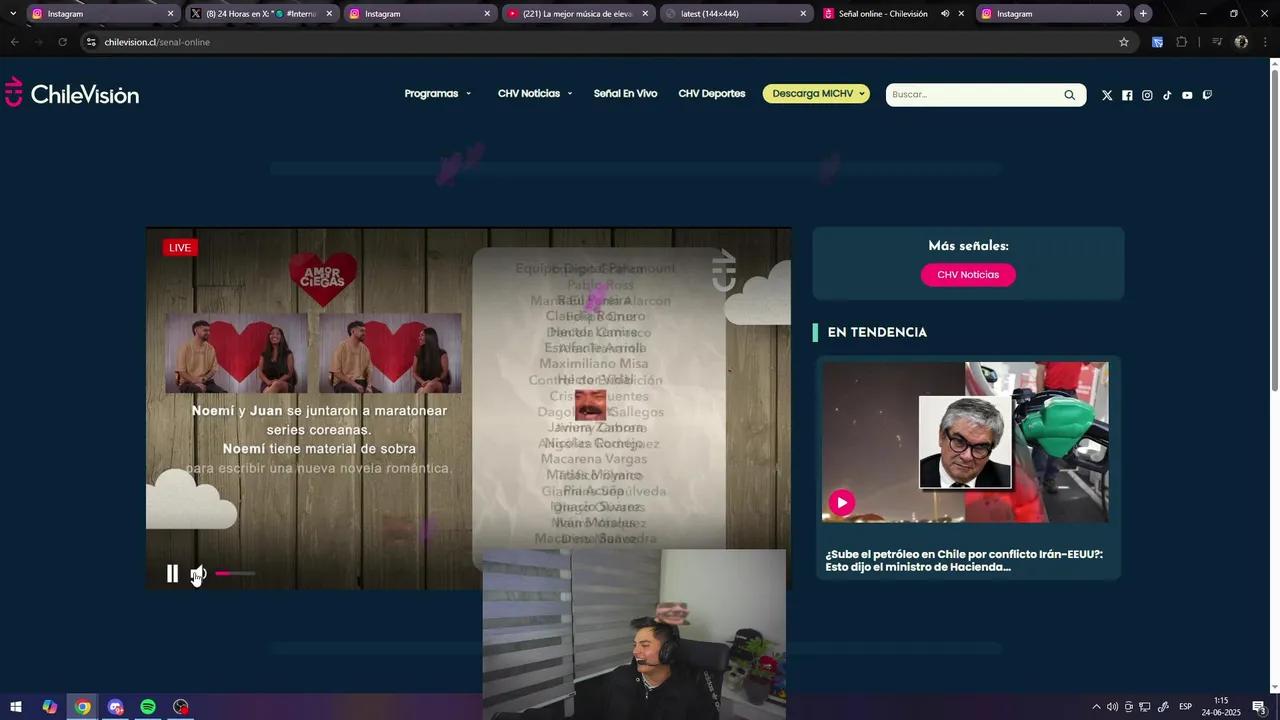This screenshot has height=720, width=1280.
Task: Open the tab search dropdown arrow
Action: click(x=13, y=14)
